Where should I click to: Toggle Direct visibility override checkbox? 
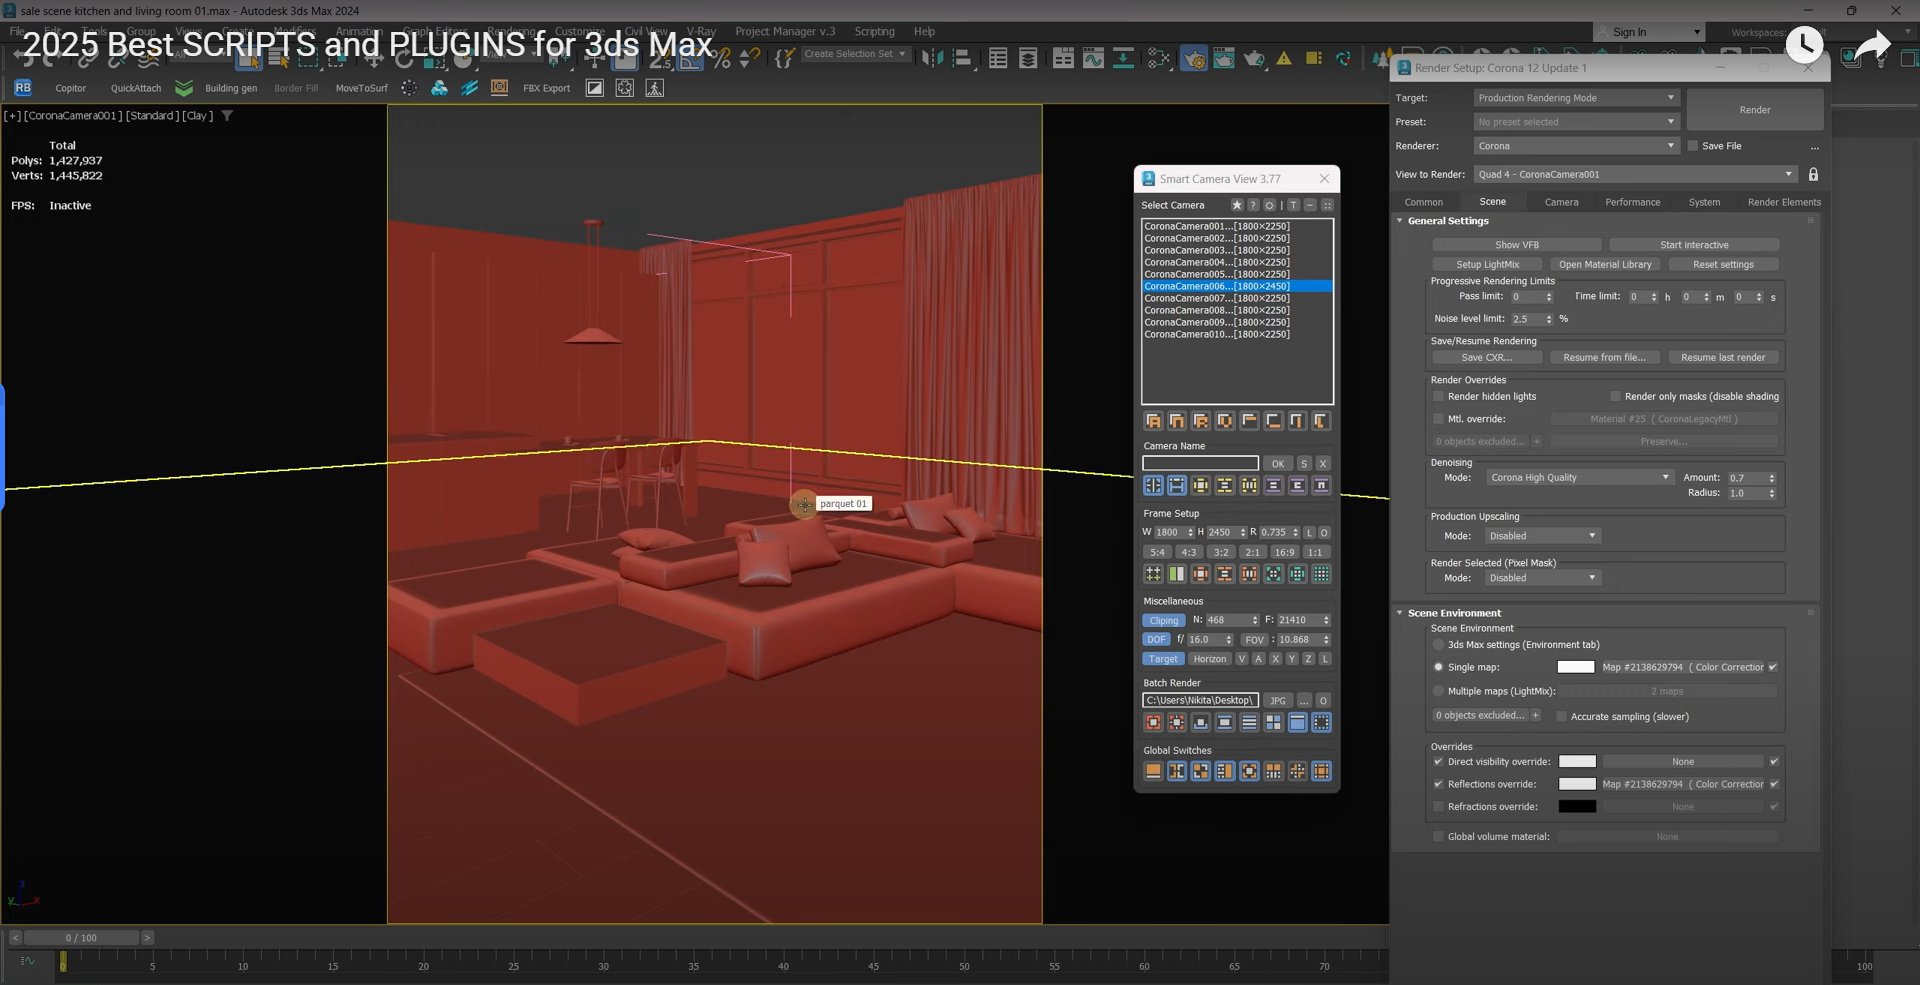tap(1439, 762)
